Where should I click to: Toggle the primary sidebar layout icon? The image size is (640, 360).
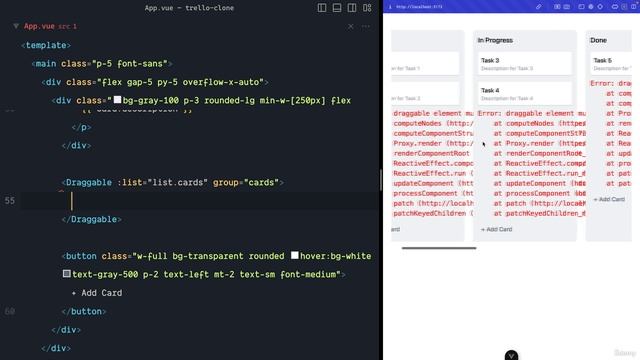coord(322,8)
